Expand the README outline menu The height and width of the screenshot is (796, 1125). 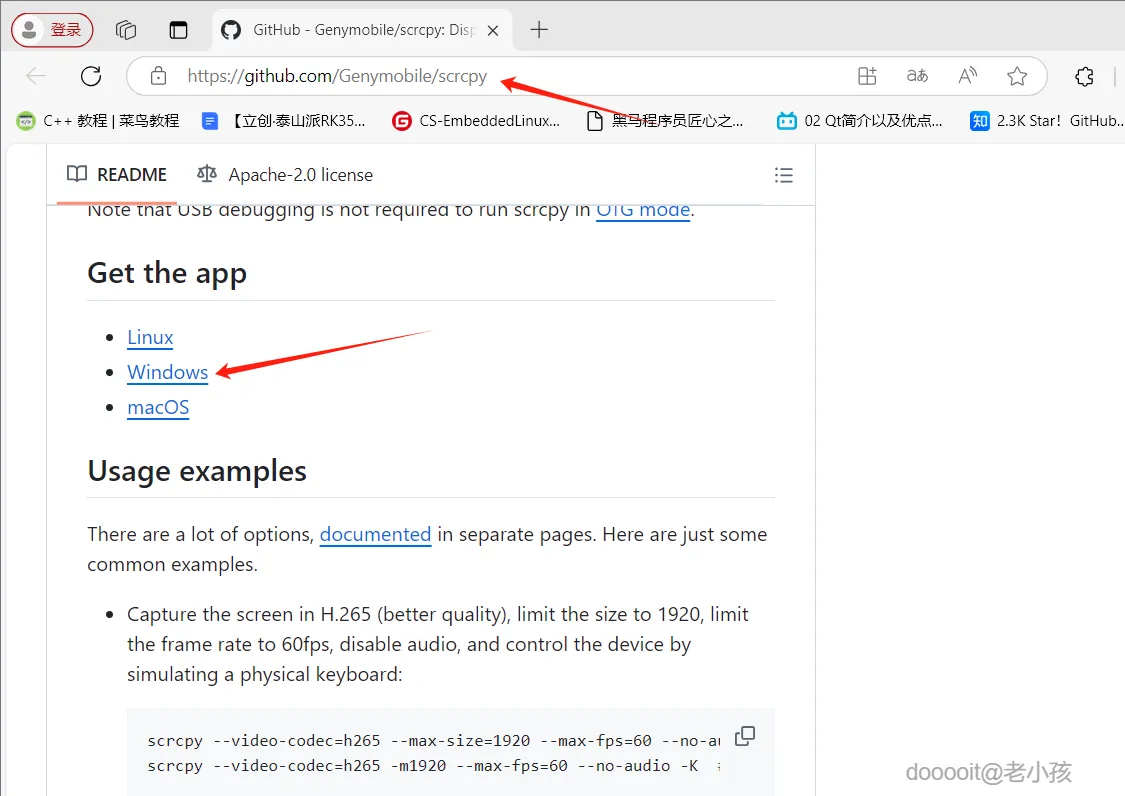click(x=783, y=175)
